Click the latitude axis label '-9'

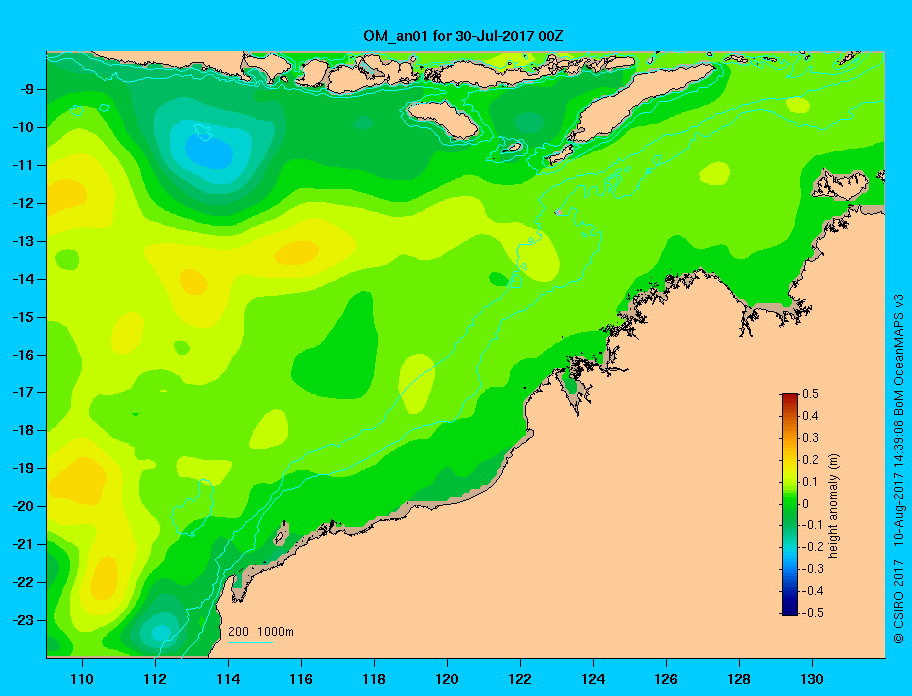(x=27, y=90)
